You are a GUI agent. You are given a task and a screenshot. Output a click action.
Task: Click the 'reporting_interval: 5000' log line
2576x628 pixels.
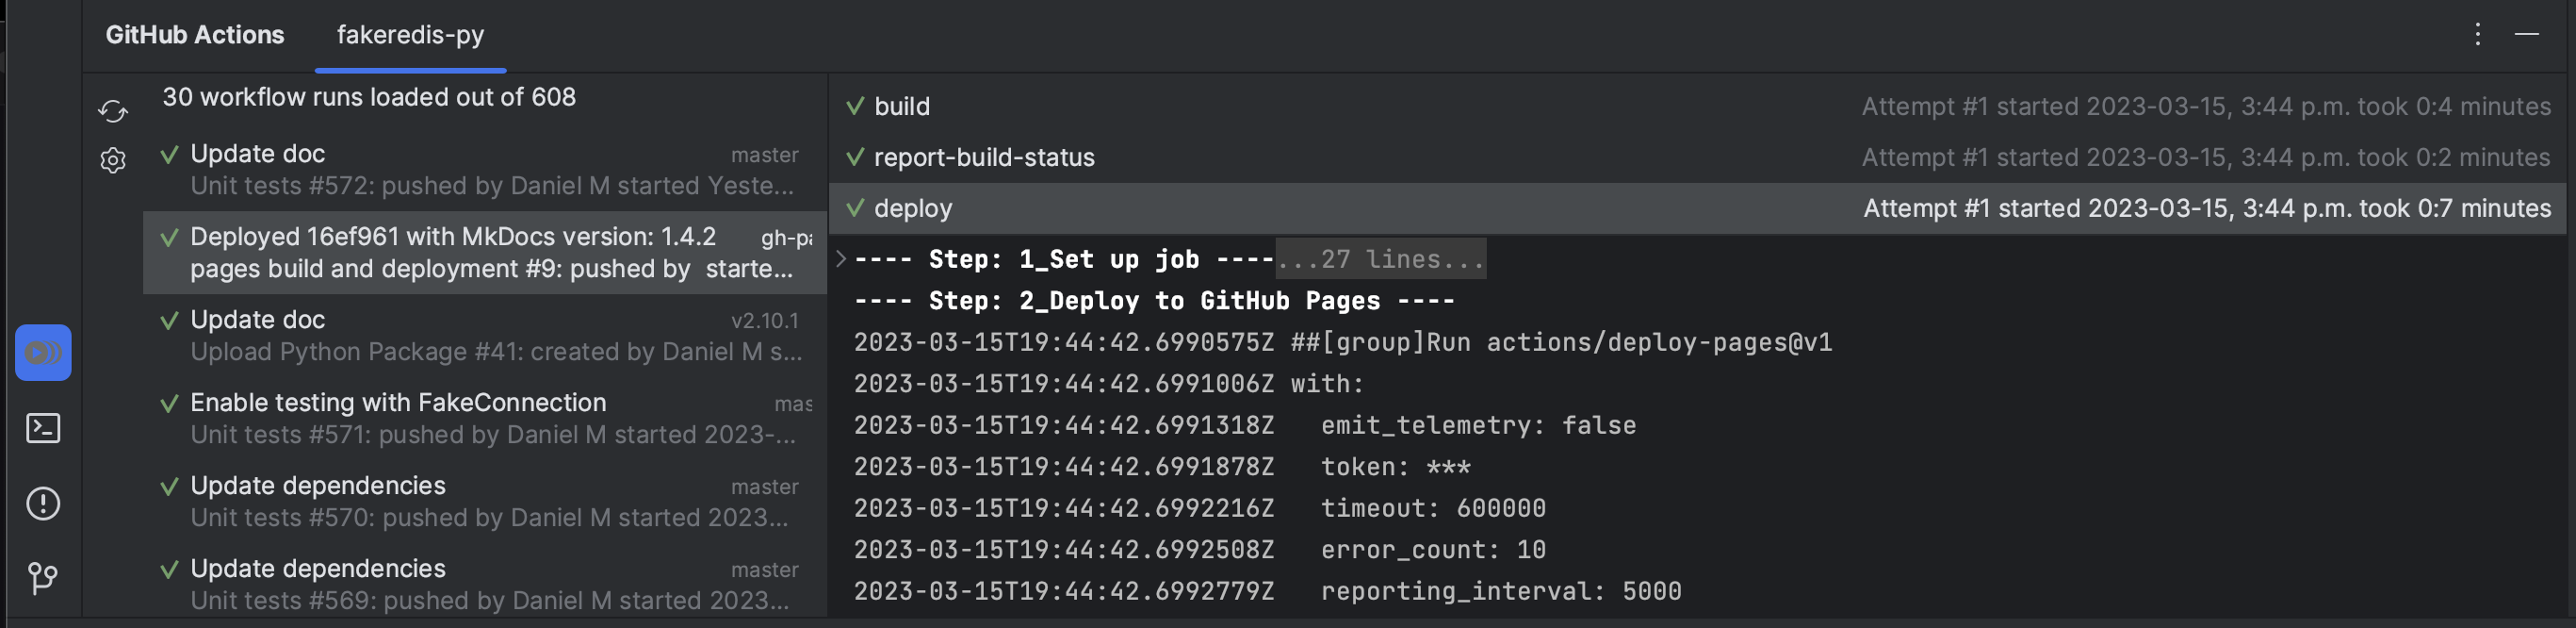click(1268, 591)
